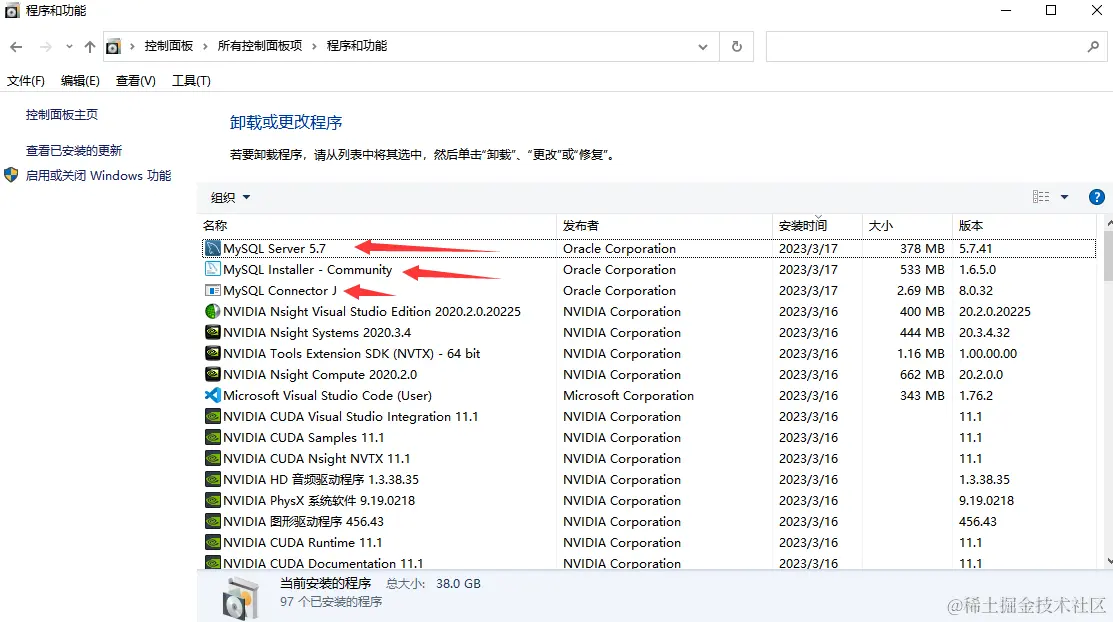Screen dimensions: 1113x622
Task: Open the view options dropdown arrow
Action: (1064, 197)
